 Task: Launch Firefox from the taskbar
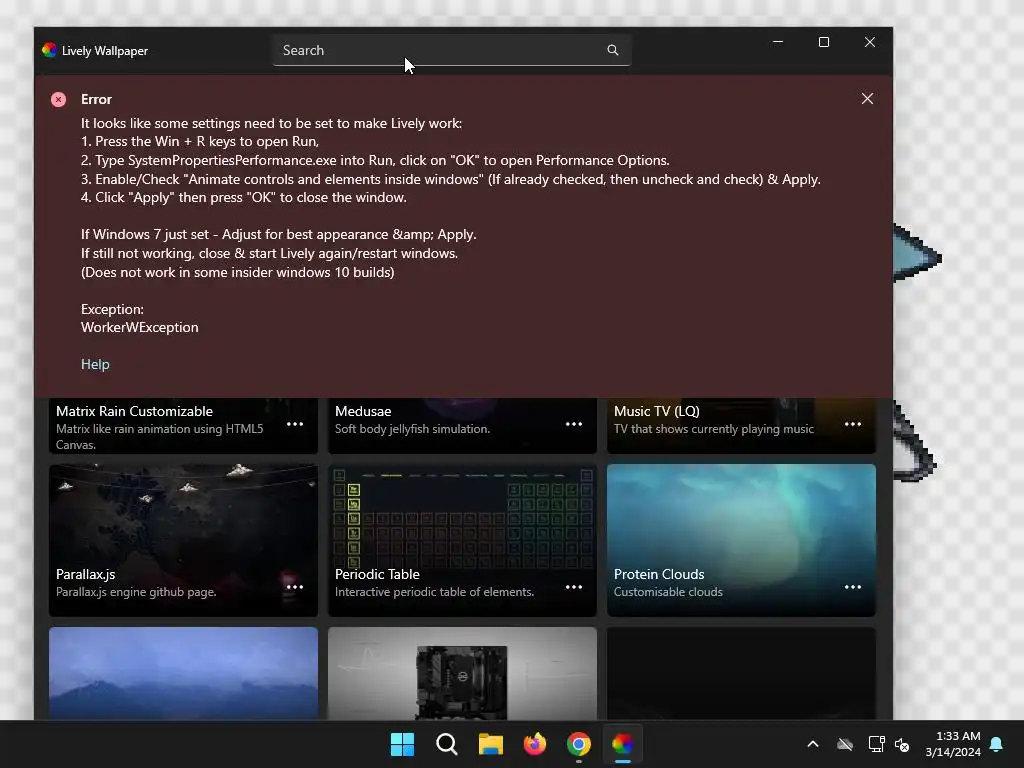535,744
